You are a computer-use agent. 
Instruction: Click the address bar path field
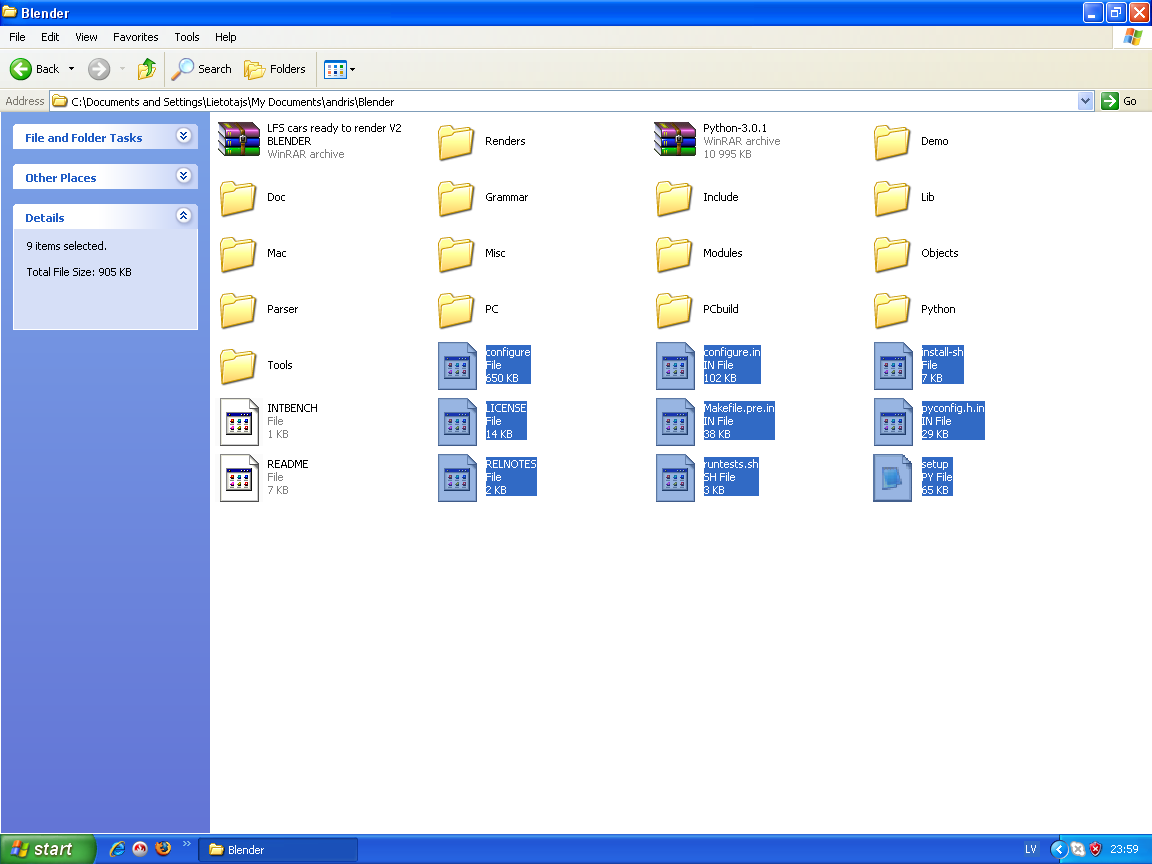(x=564, y=101)
